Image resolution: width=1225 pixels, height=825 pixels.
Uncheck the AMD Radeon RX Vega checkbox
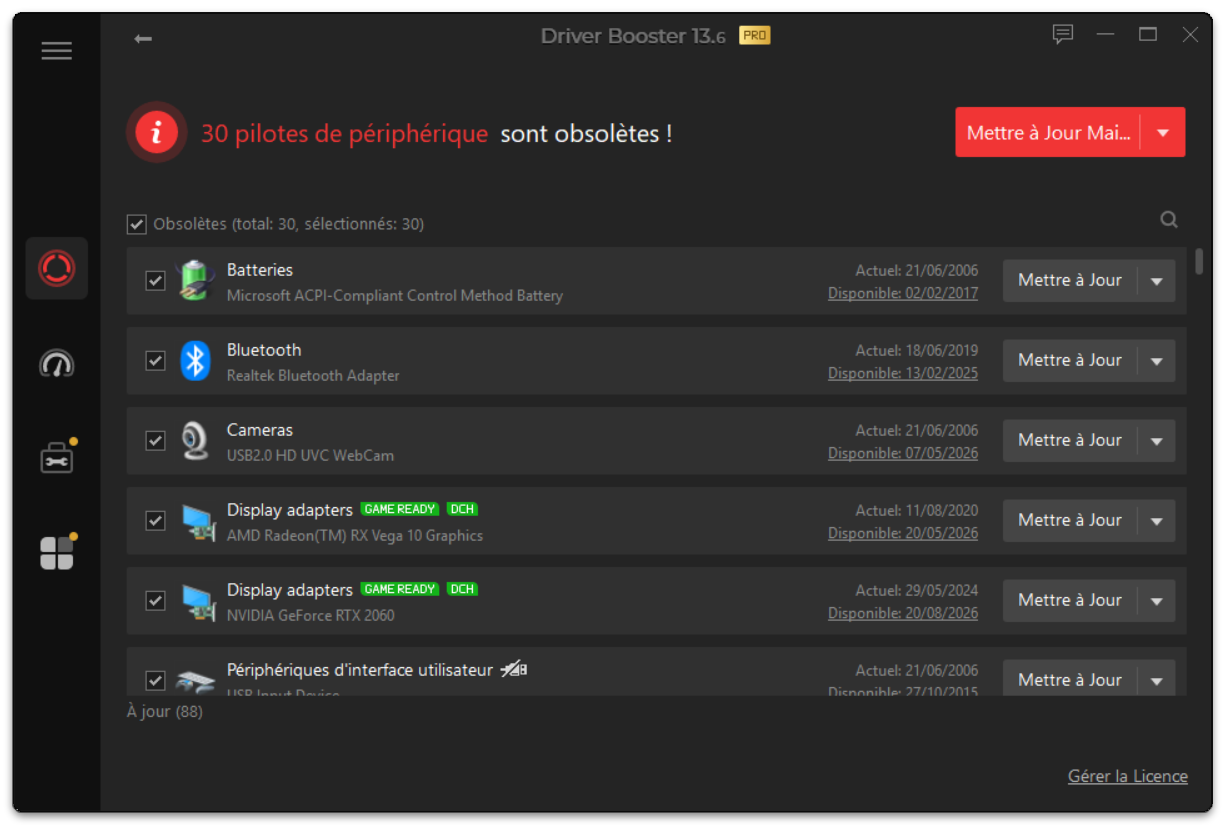(155, 521)
